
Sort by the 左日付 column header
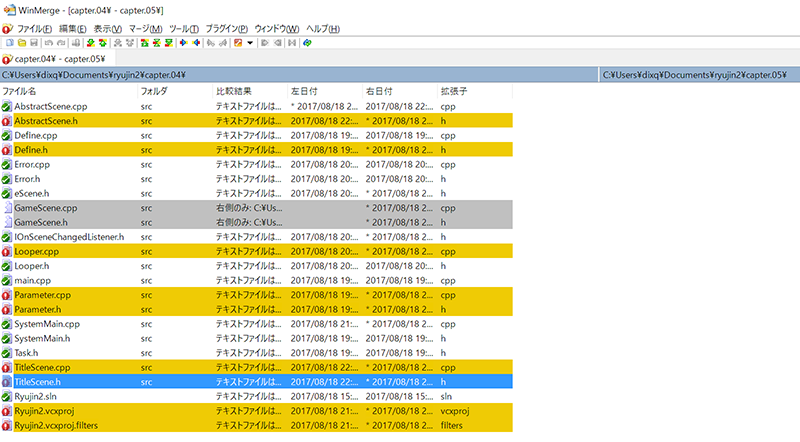point(325,91)
